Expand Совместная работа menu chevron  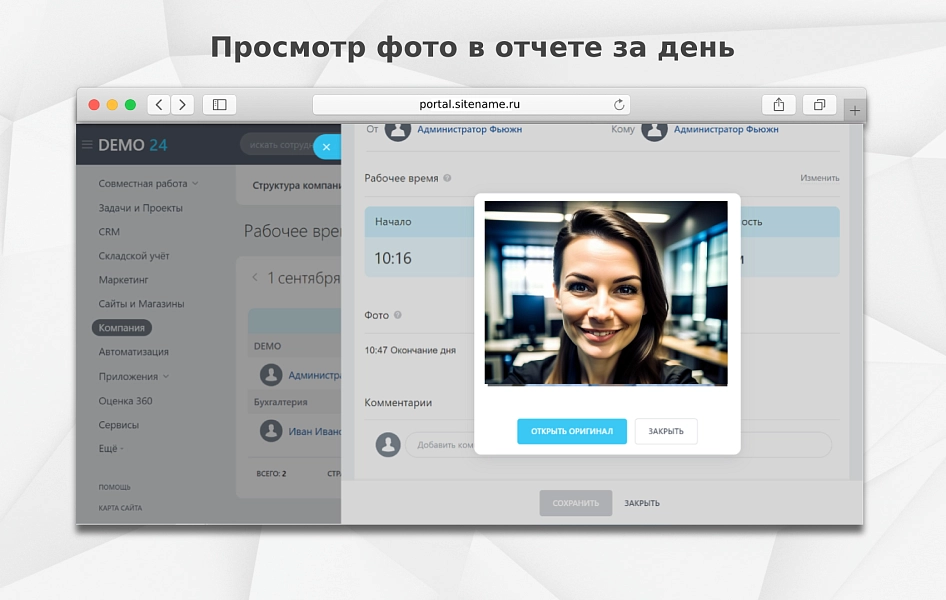tap(195, 183)
